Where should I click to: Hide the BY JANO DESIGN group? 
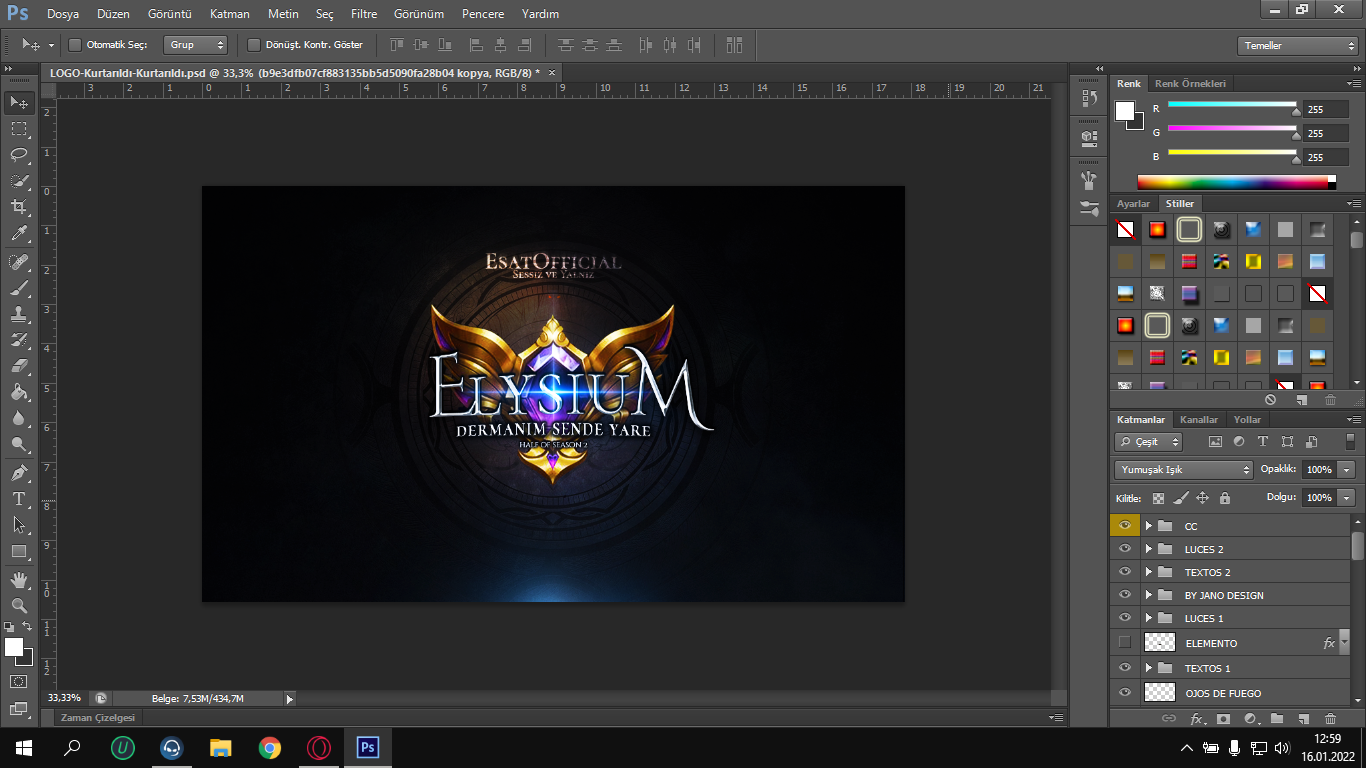1125,595
